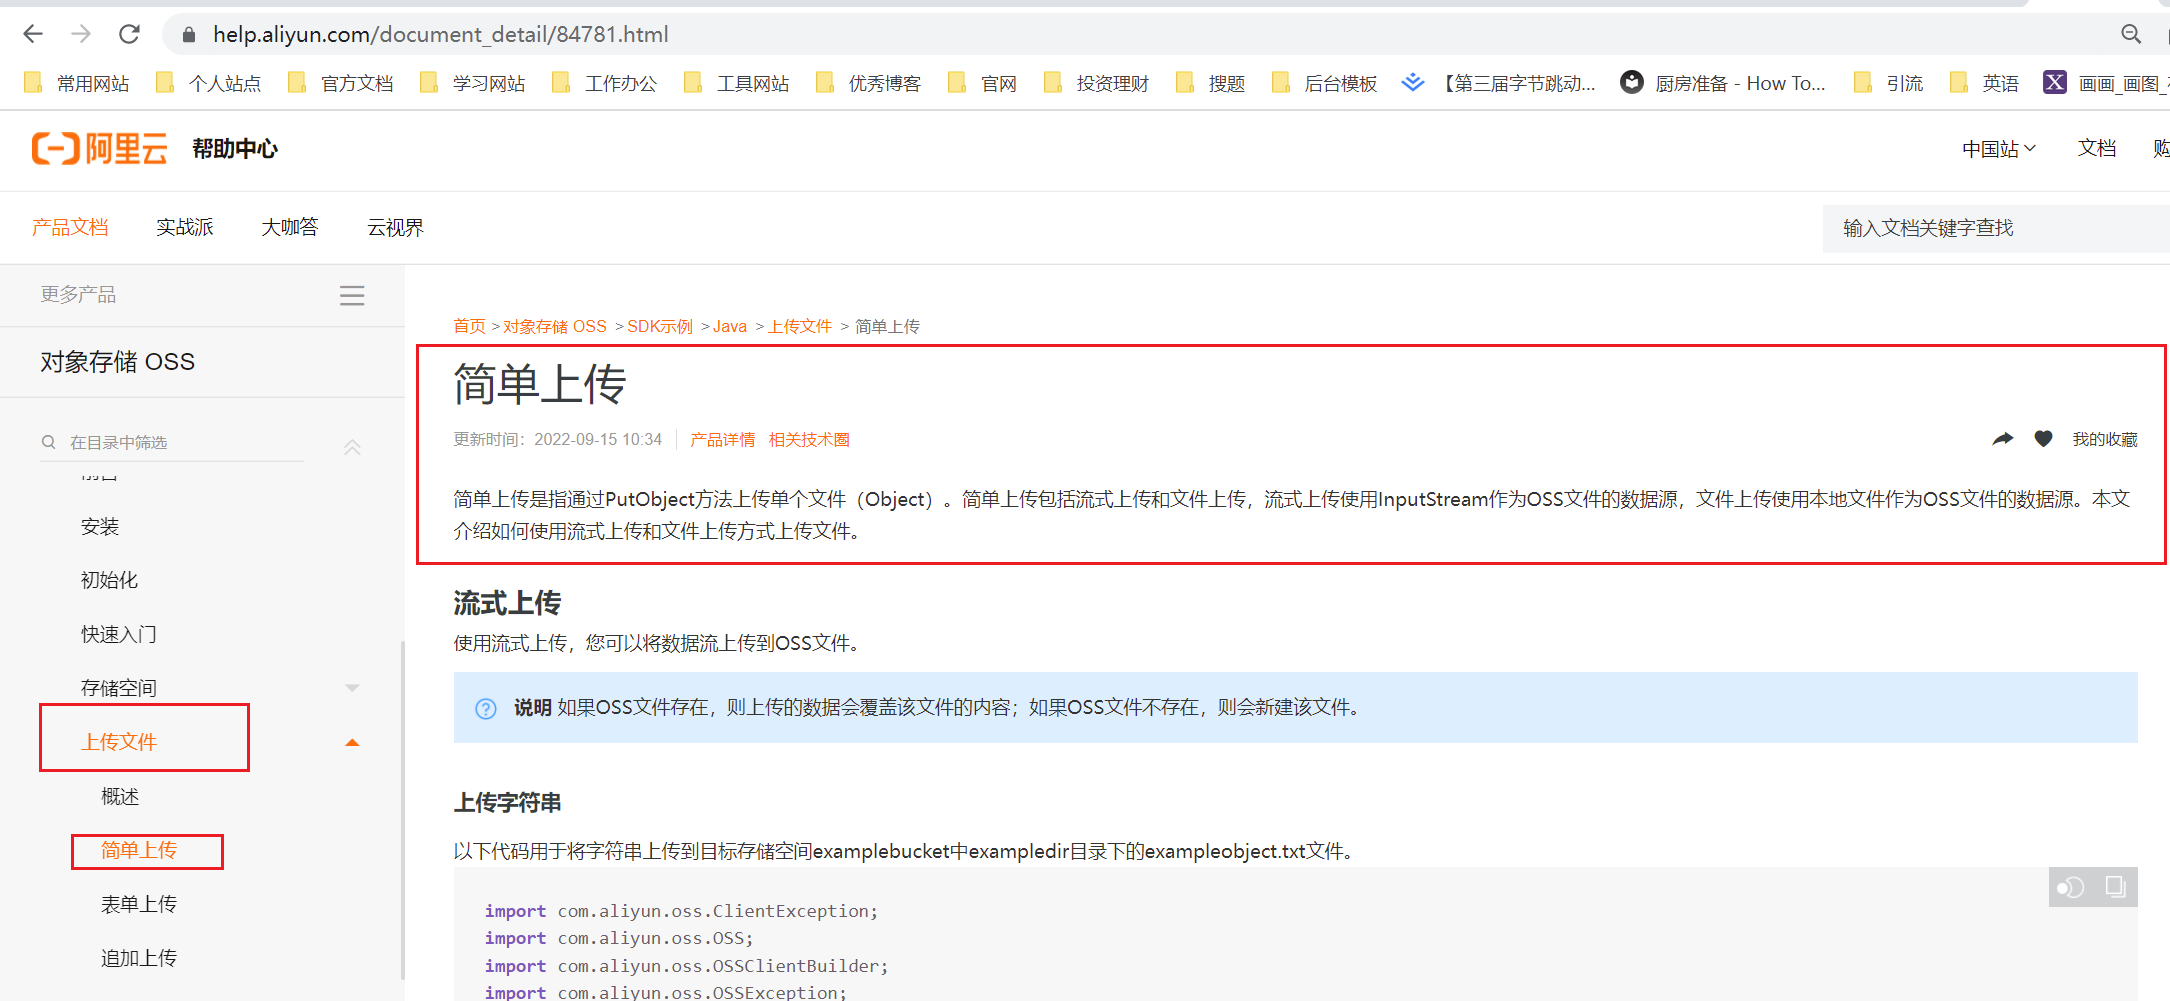Viewport: 2170px width, 1001px height.
Task: Open the 画画_画图 bookmark
Action: (x=2106, y=83)
